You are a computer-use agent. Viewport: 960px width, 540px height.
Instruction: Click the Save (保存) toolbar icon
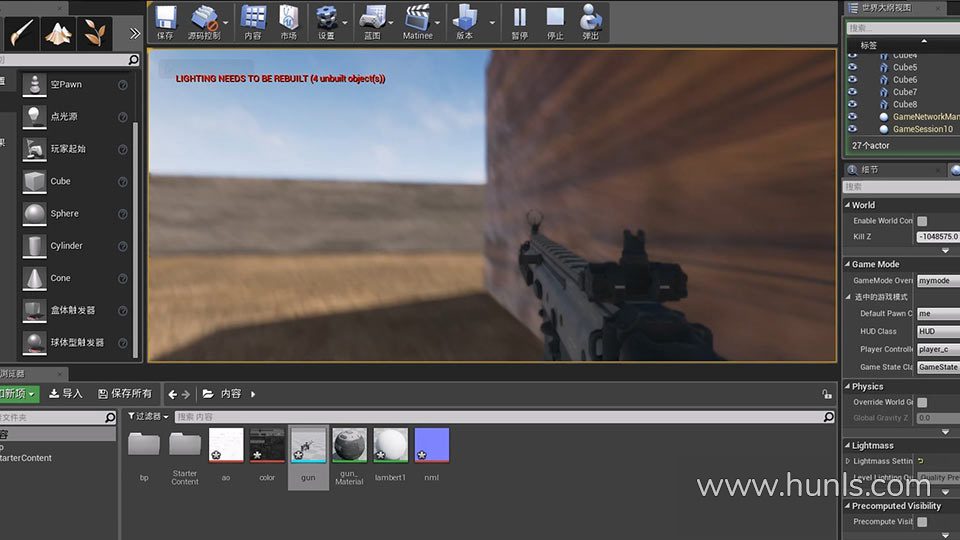click(165, 22)
